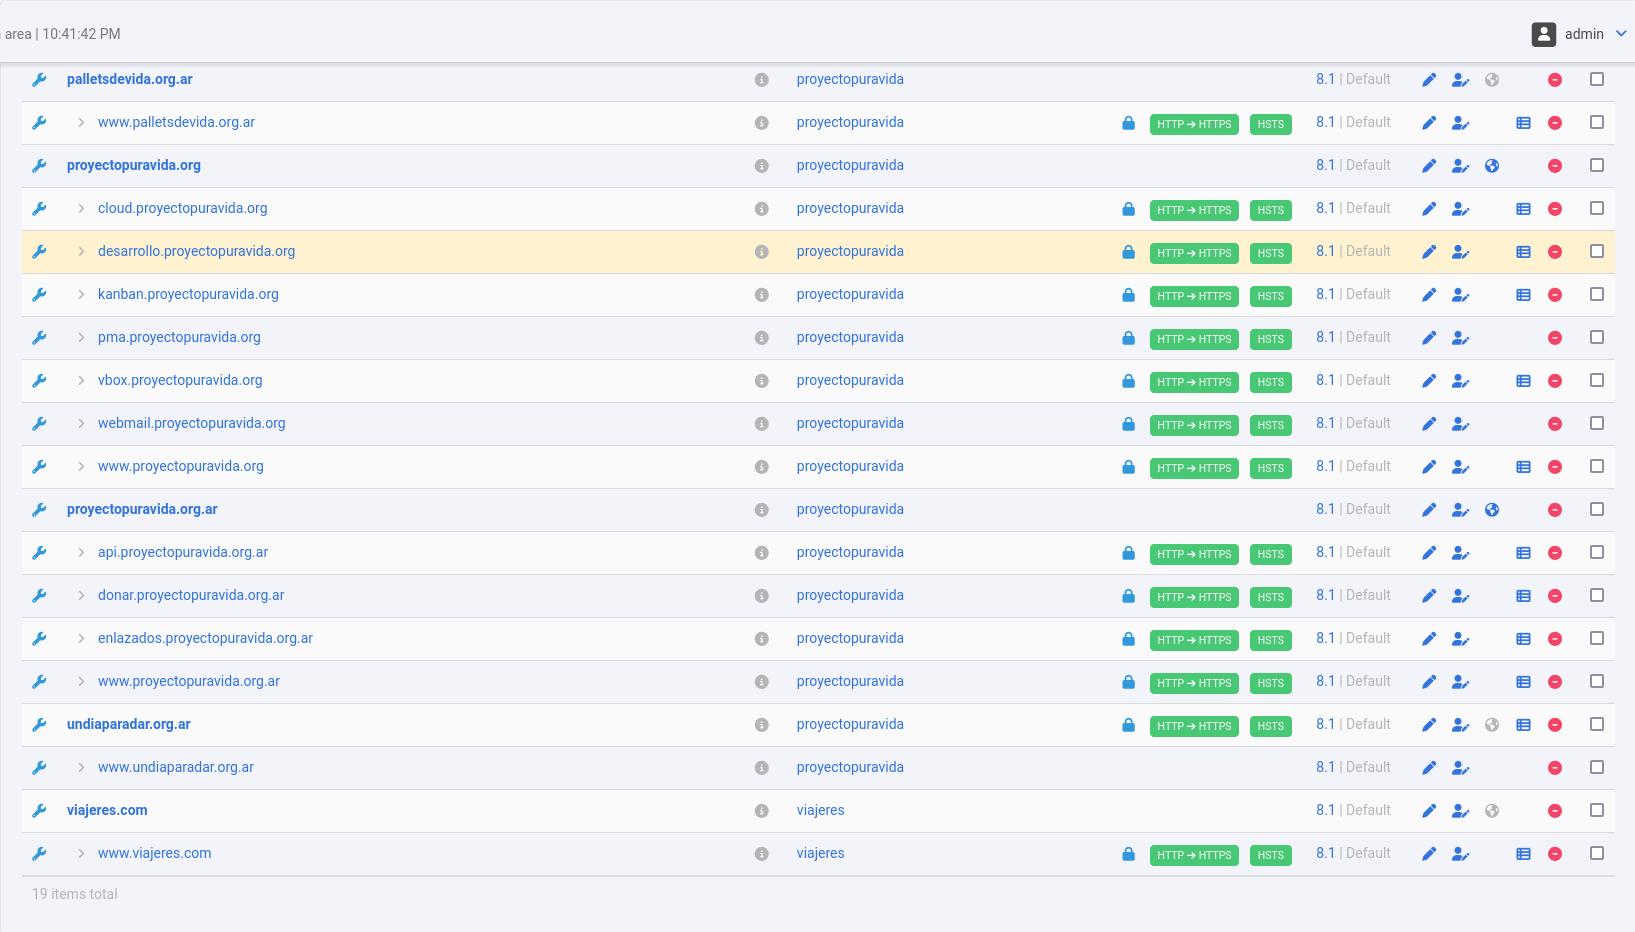Delete the viajeres.com domain via red icon

pos(1555,811)
